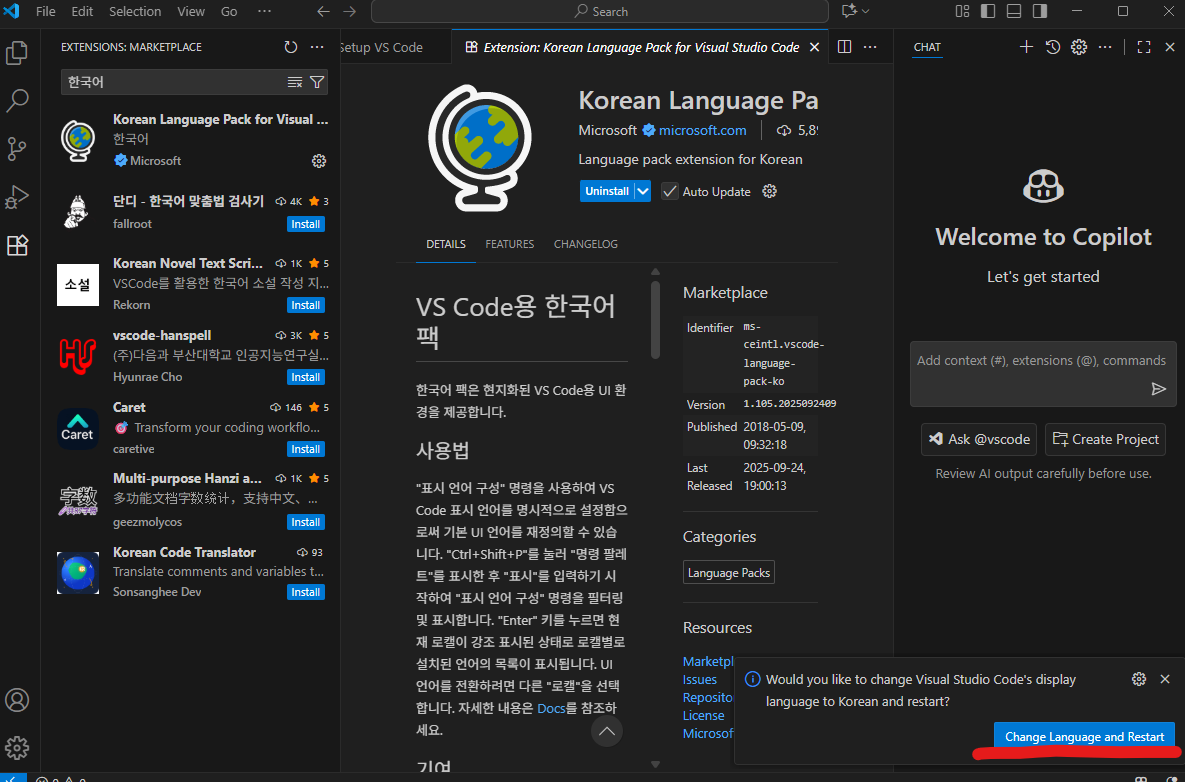
Task: Click the title bar Search box
Action: (600, 11)
